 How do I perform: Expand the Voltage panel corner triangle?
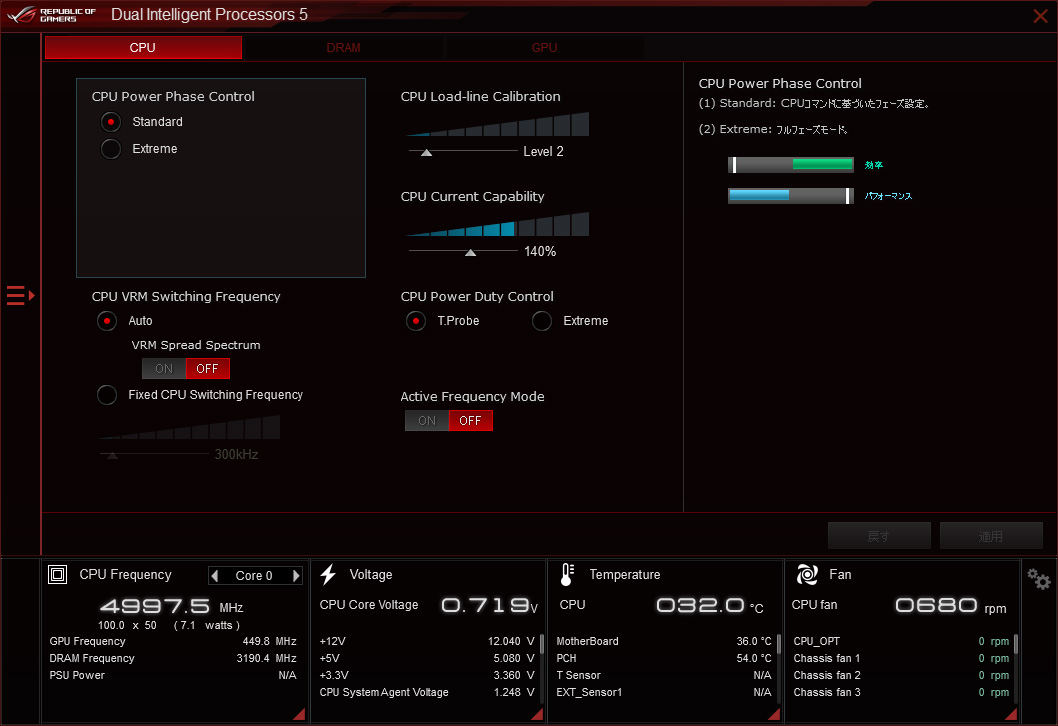click(537, 714)
